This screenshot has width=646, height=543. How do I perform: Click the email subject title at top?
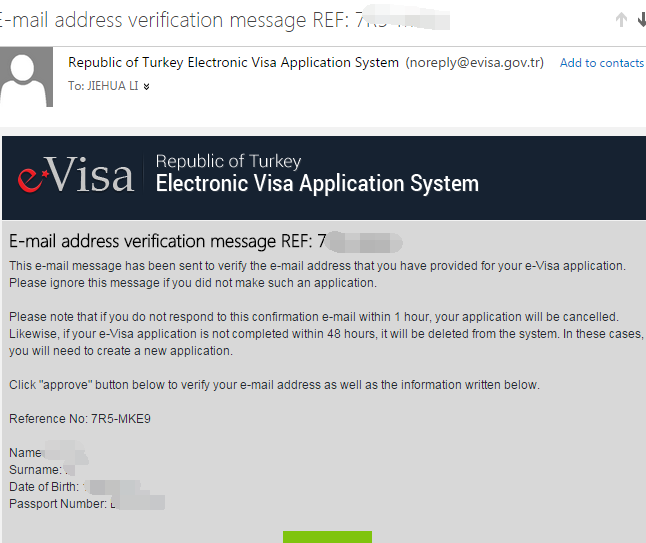coord(225,20)
